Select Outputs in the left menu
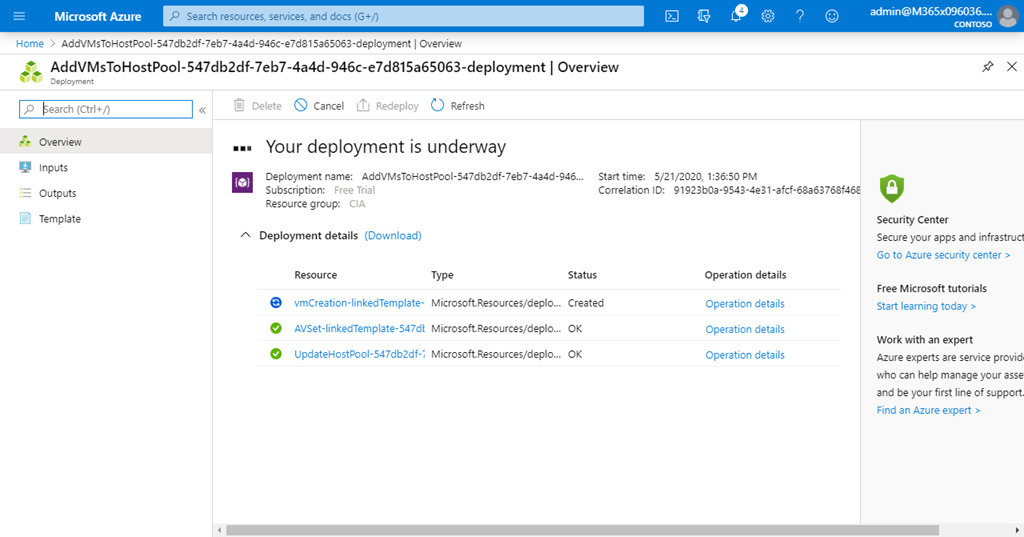This screenshot has width=1024, height=537. click(x=57, y=193)
